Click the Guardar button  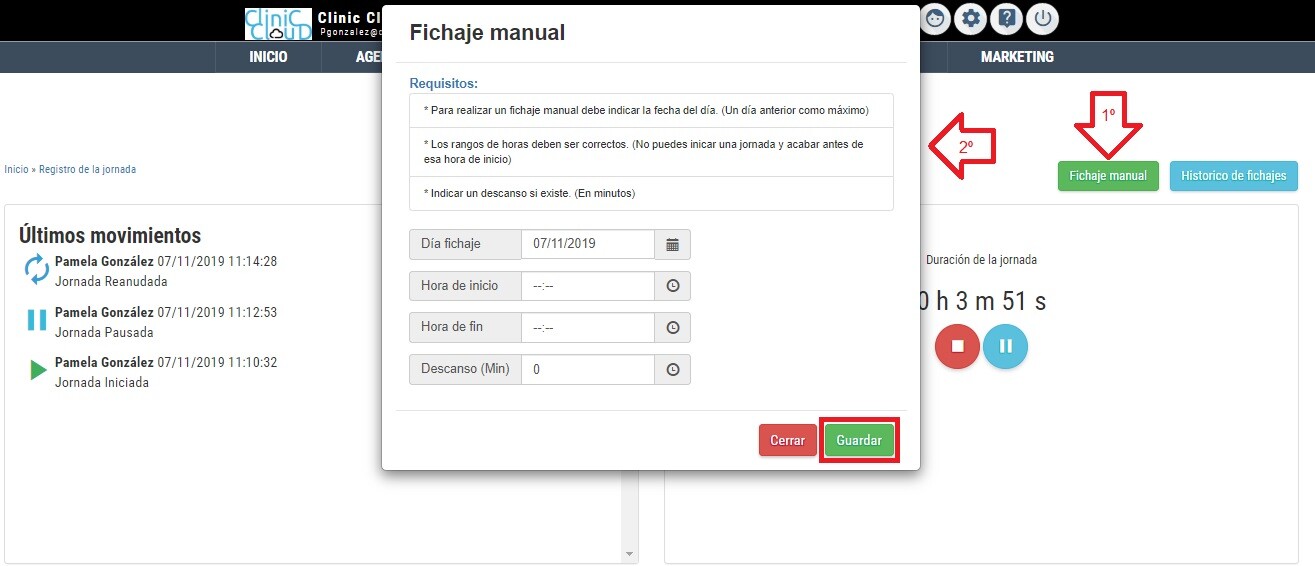[858, 441]
